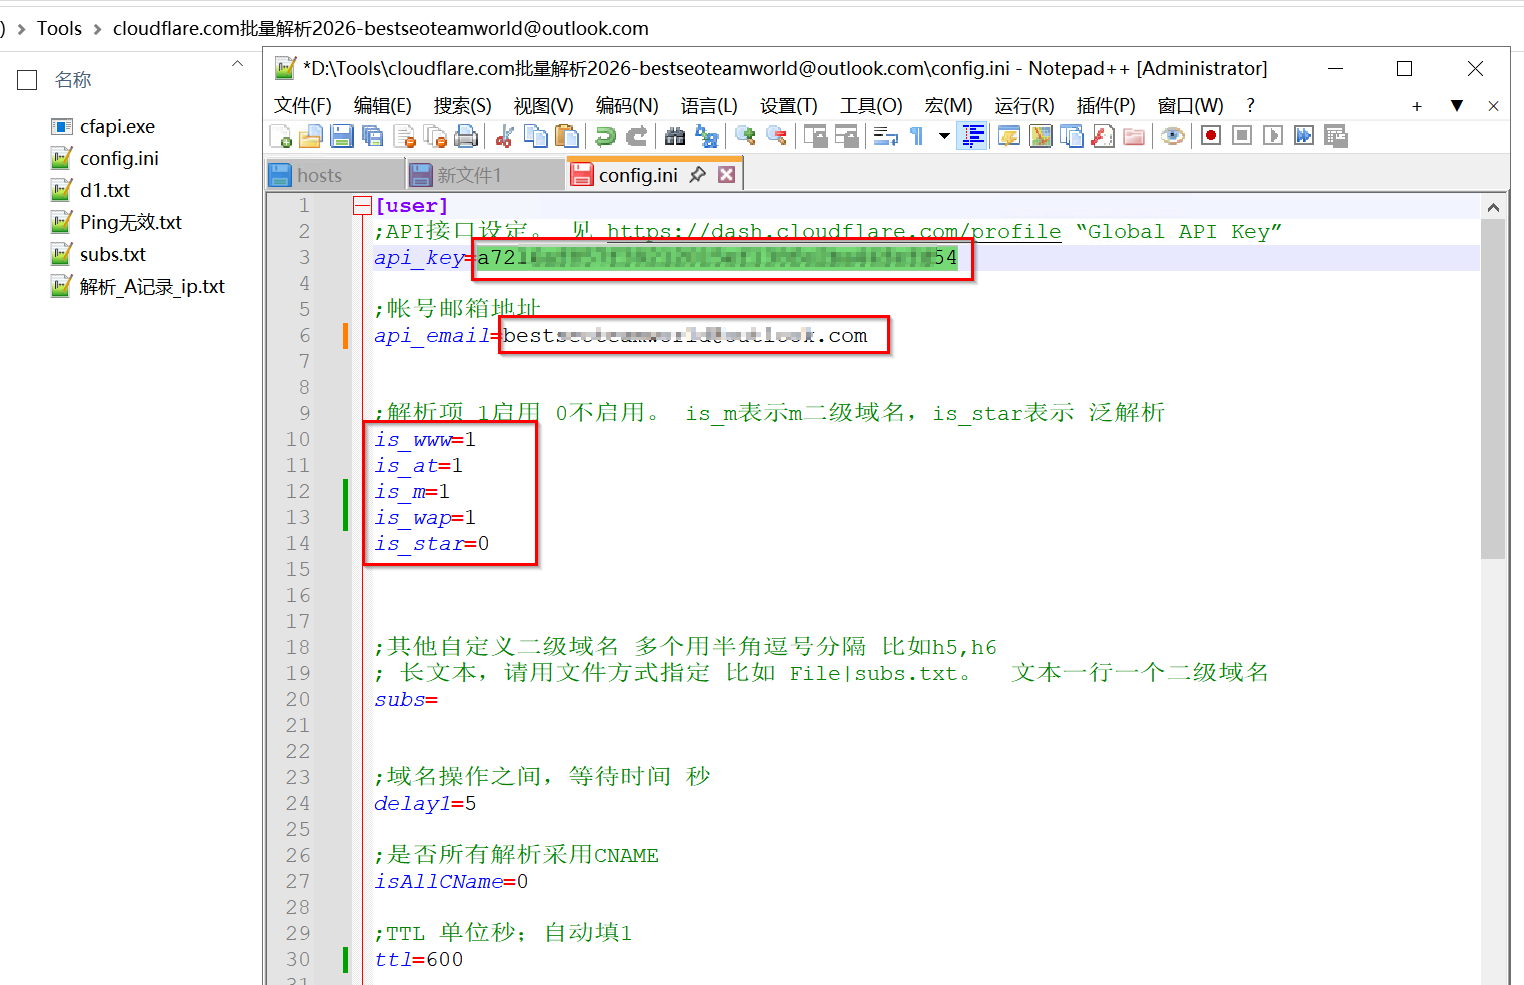
Task: Toggle the indent guide button
Action: click(x=972, y=136)
